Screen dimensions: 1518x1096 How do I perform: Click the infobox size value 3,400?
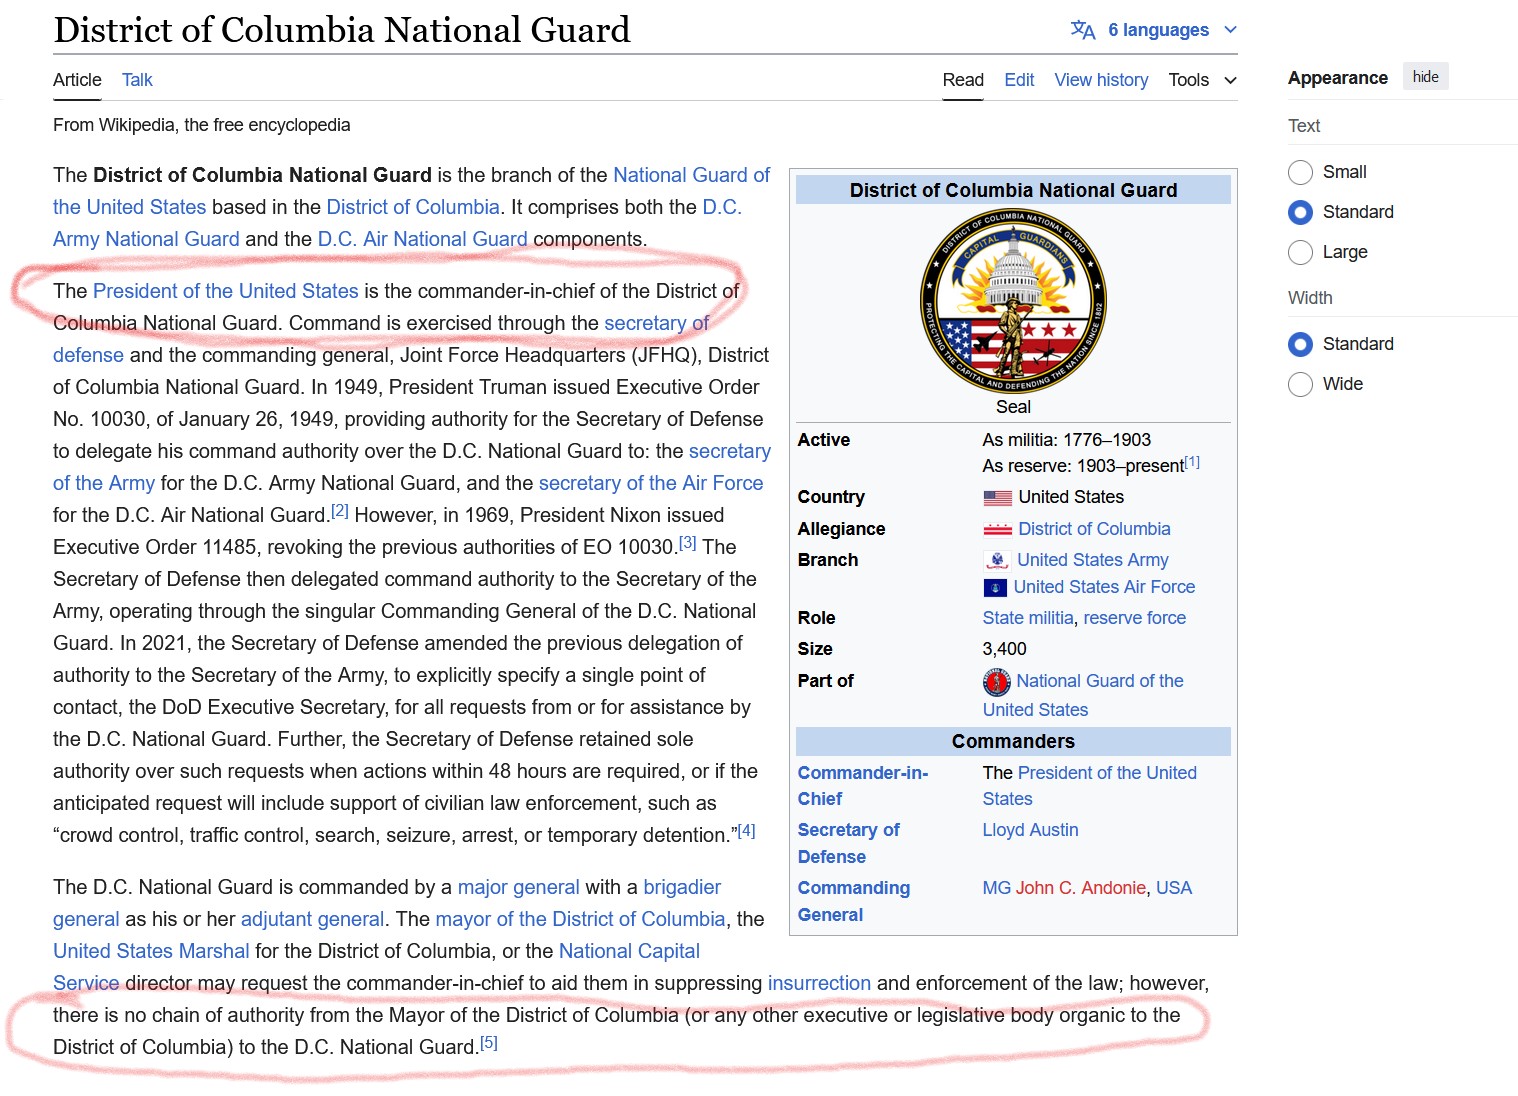coord(1004,649)
